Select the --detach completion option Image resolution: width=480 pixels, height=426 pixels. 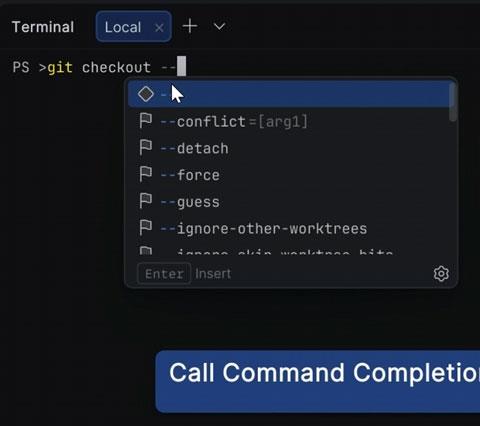(x=289, y=148)
